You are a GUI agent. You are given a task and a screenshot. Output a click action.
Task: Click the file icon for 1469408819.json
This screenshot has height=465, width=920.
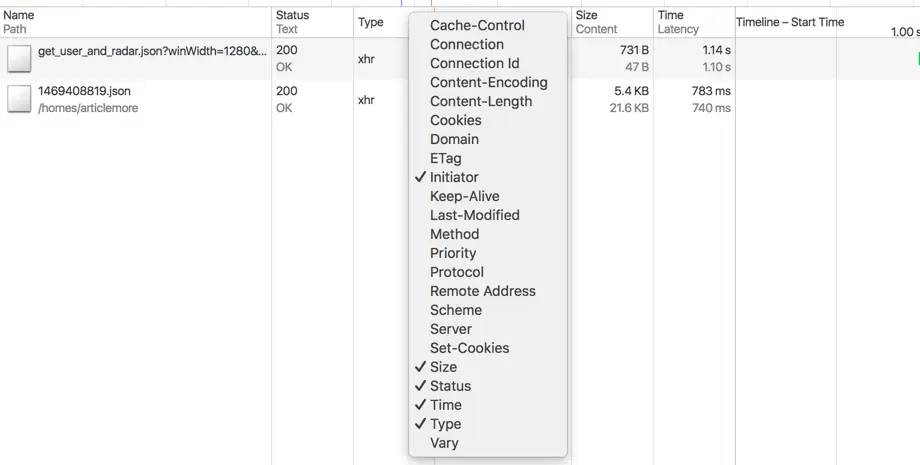click(x=19, y=99)
